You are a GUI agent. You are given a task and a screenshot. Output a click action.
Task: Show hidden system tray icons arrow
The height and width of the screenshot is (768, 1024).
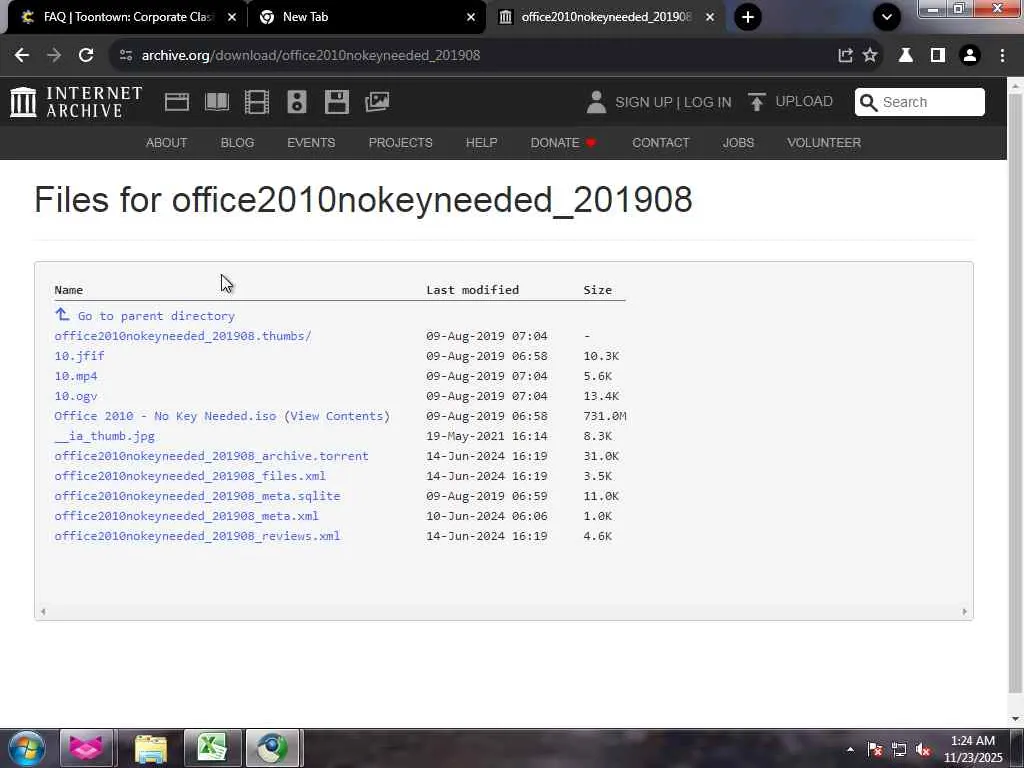coord(850,750)
